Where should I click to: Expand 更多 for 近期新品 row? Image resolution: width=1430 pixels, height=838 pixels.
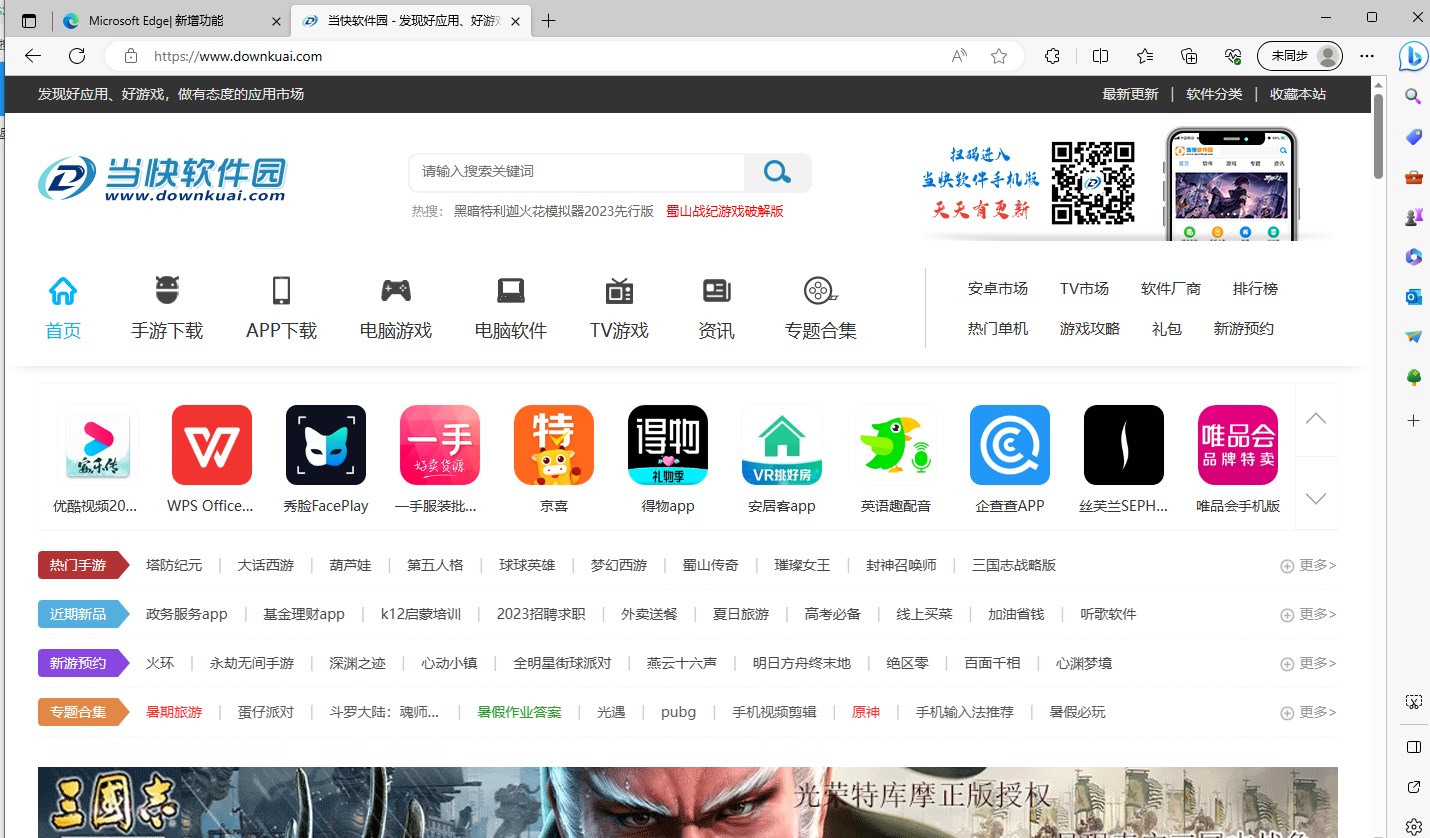click(x=1308, y=615)
